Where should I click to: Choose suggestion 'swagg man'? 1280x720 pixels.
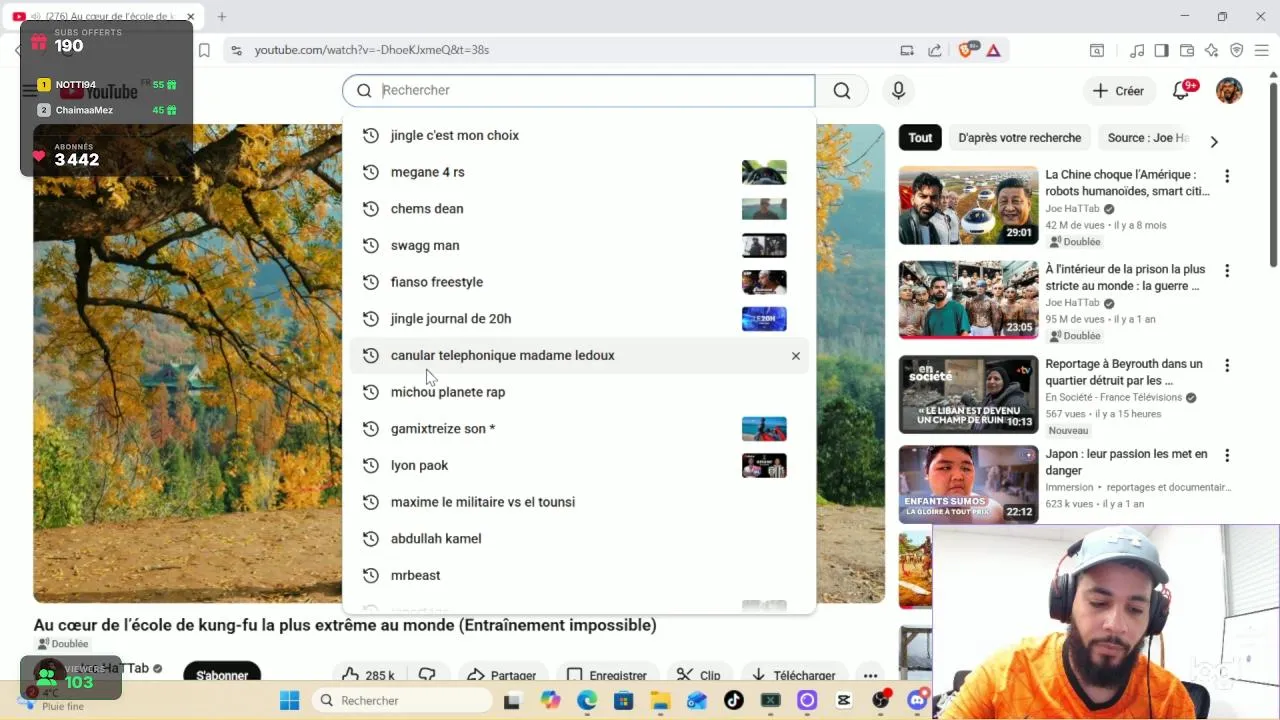579,245
